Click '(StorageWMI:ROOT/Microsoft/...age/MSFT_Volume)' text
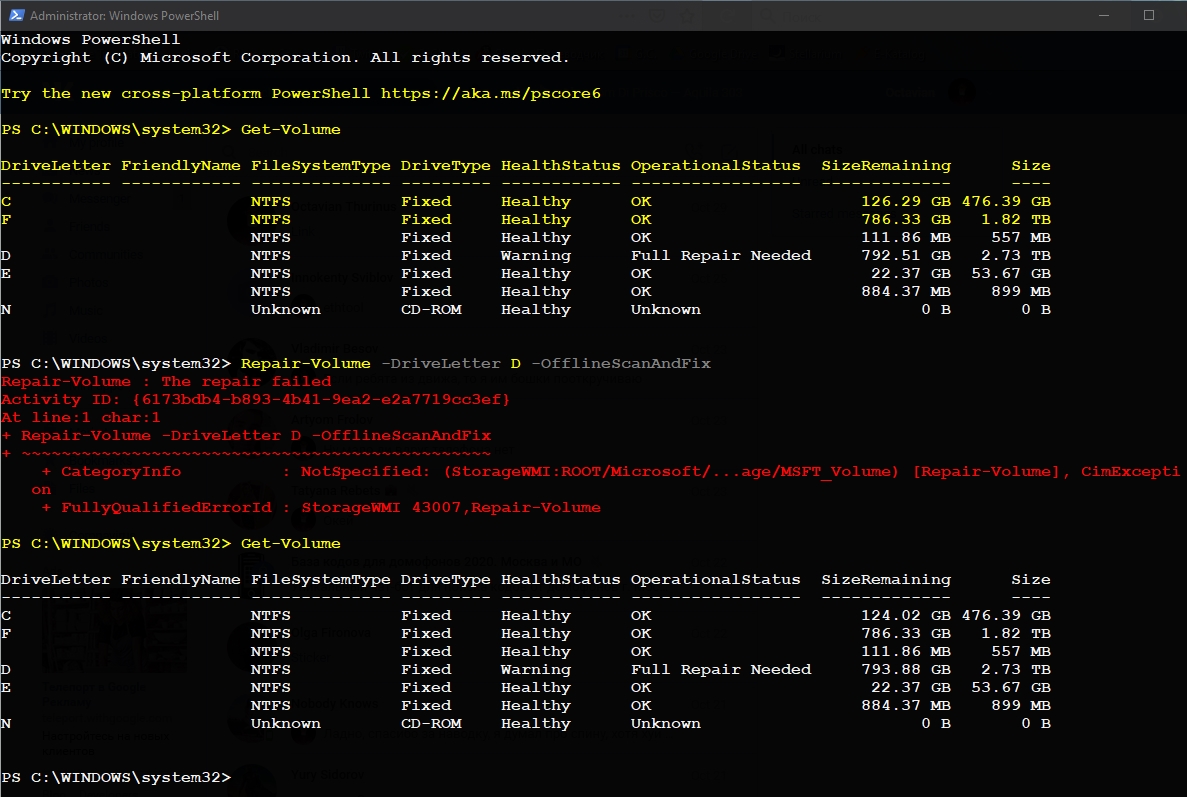Screen dimensions: 1187x797 click(671, 472)
